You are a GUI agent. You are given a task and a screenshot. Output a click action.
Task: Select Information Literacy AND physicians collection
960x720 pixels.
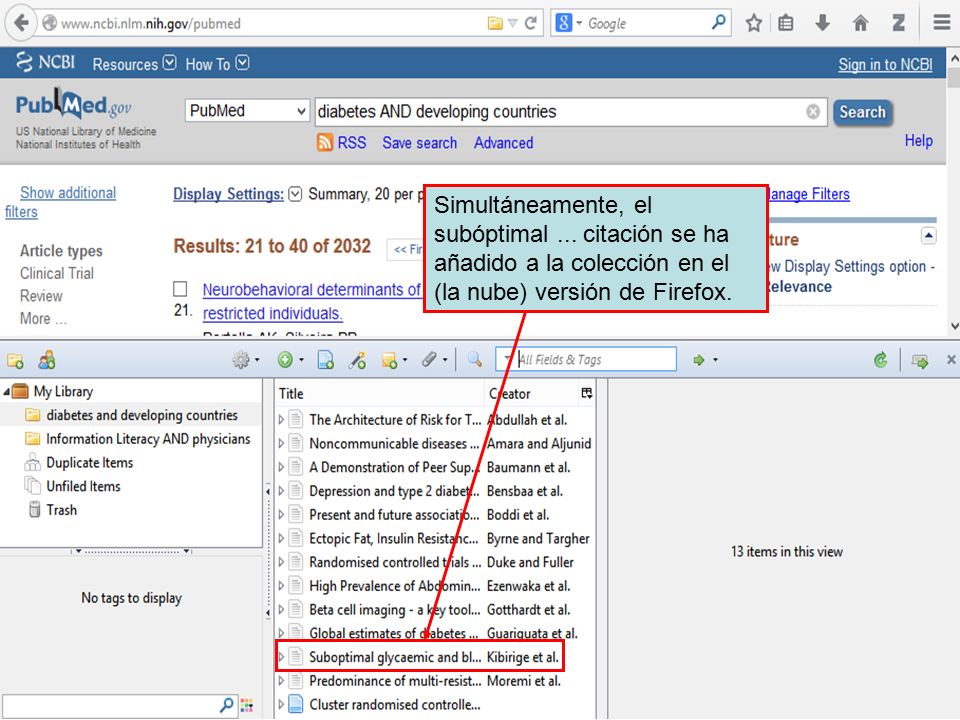(148, 439)
